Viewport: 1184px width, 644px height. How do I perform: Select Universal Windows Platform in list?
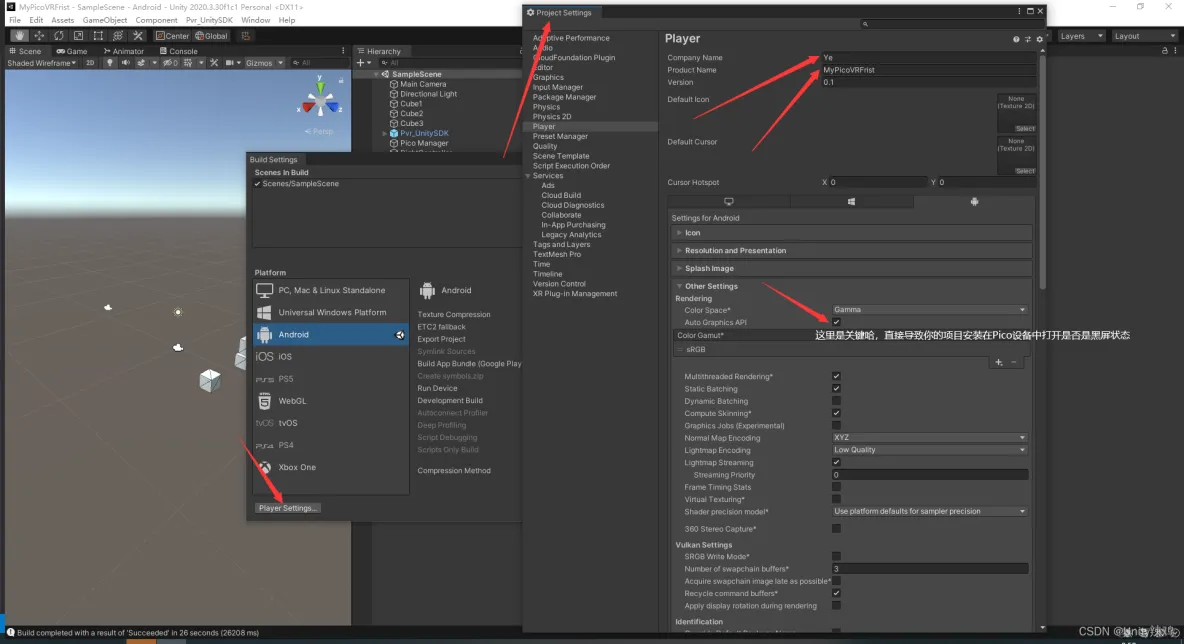331,313
